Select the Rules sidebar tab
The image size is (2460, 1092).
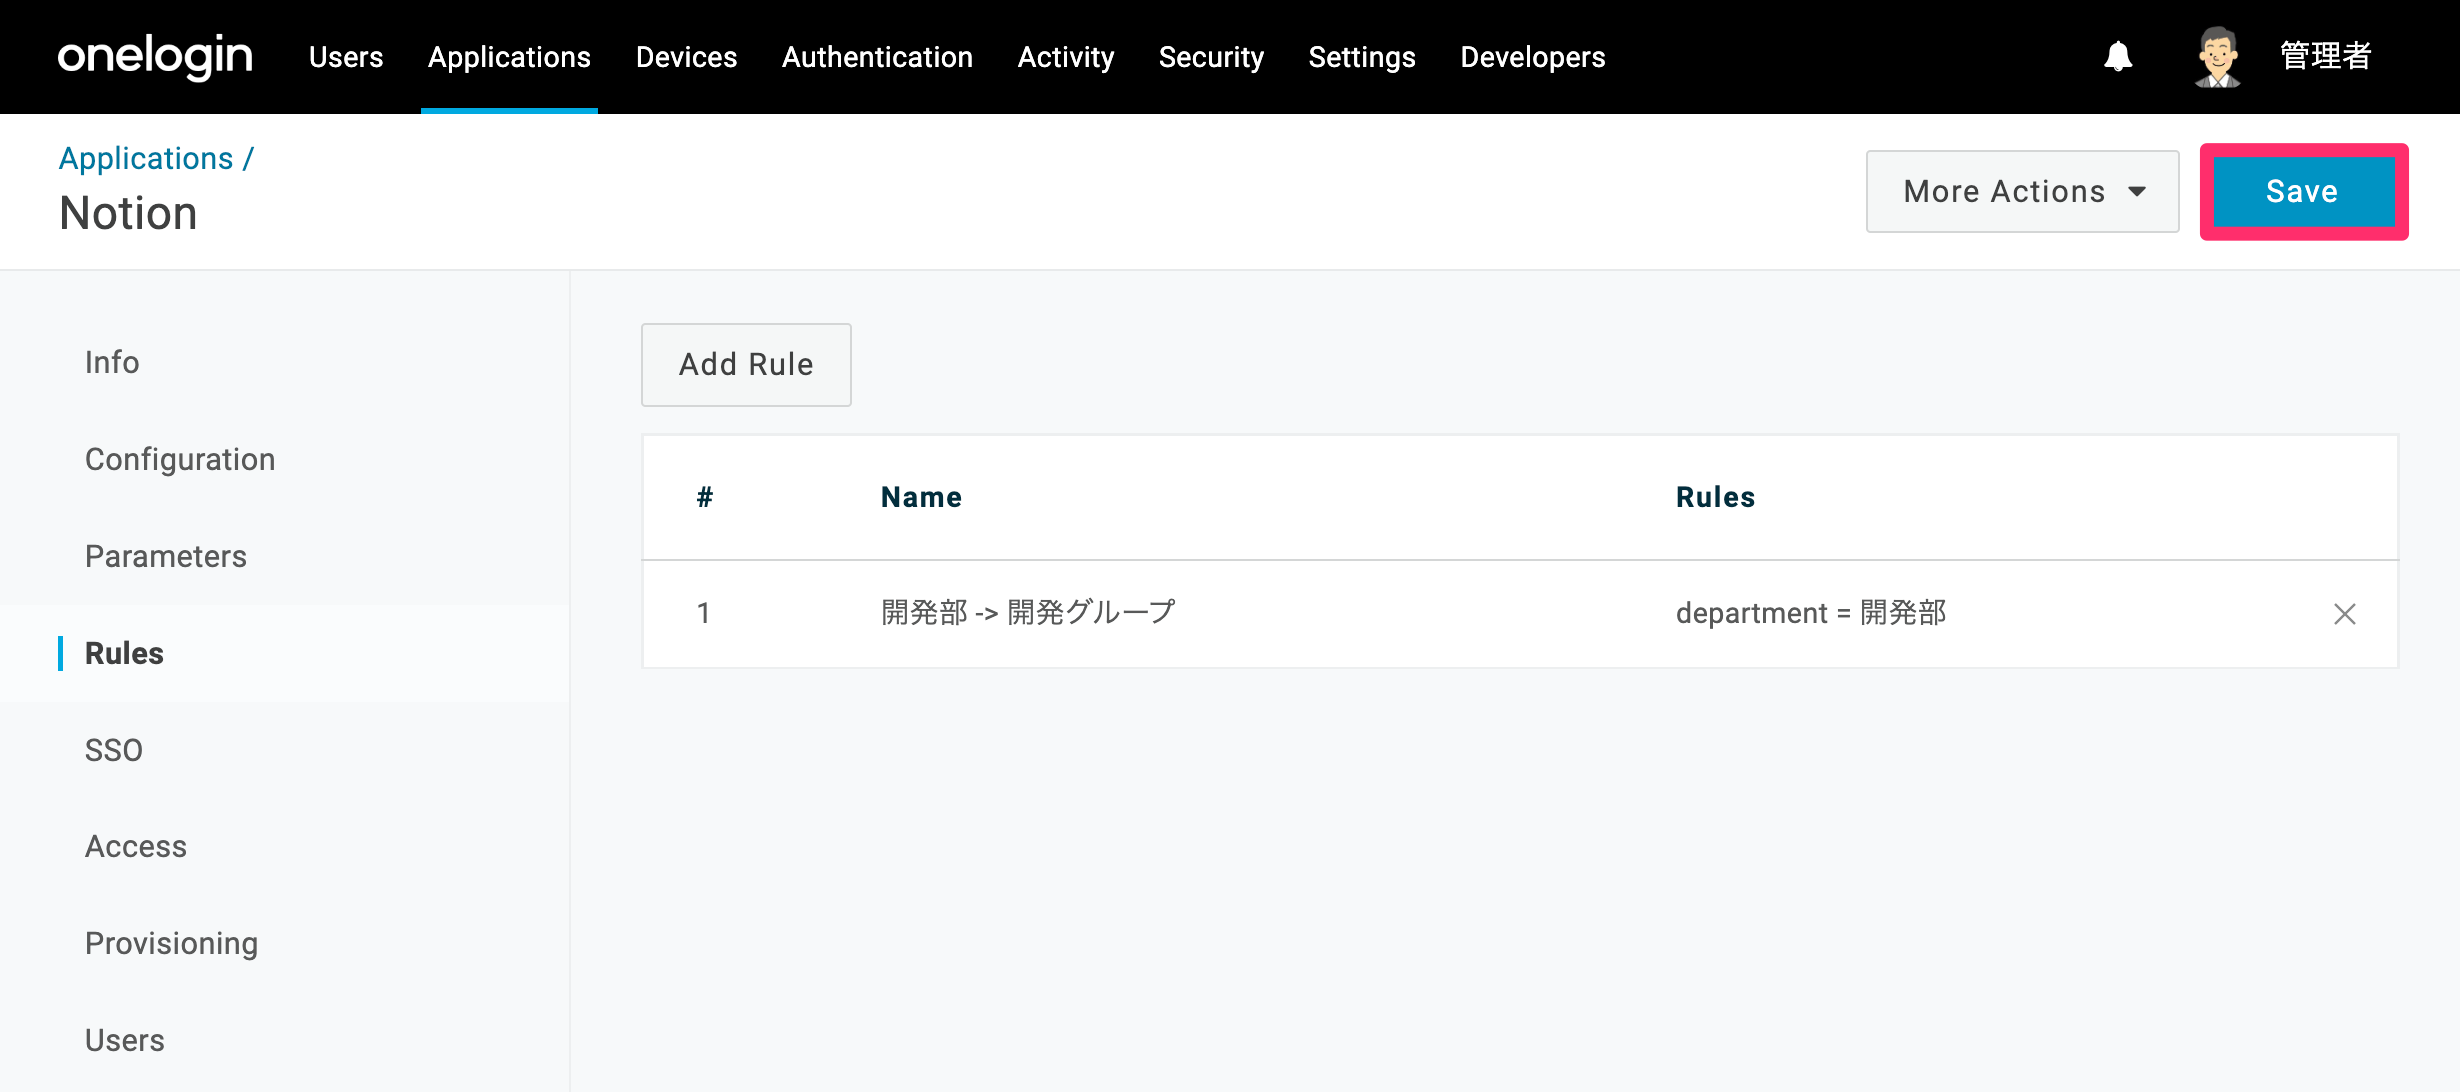[124, 653]
